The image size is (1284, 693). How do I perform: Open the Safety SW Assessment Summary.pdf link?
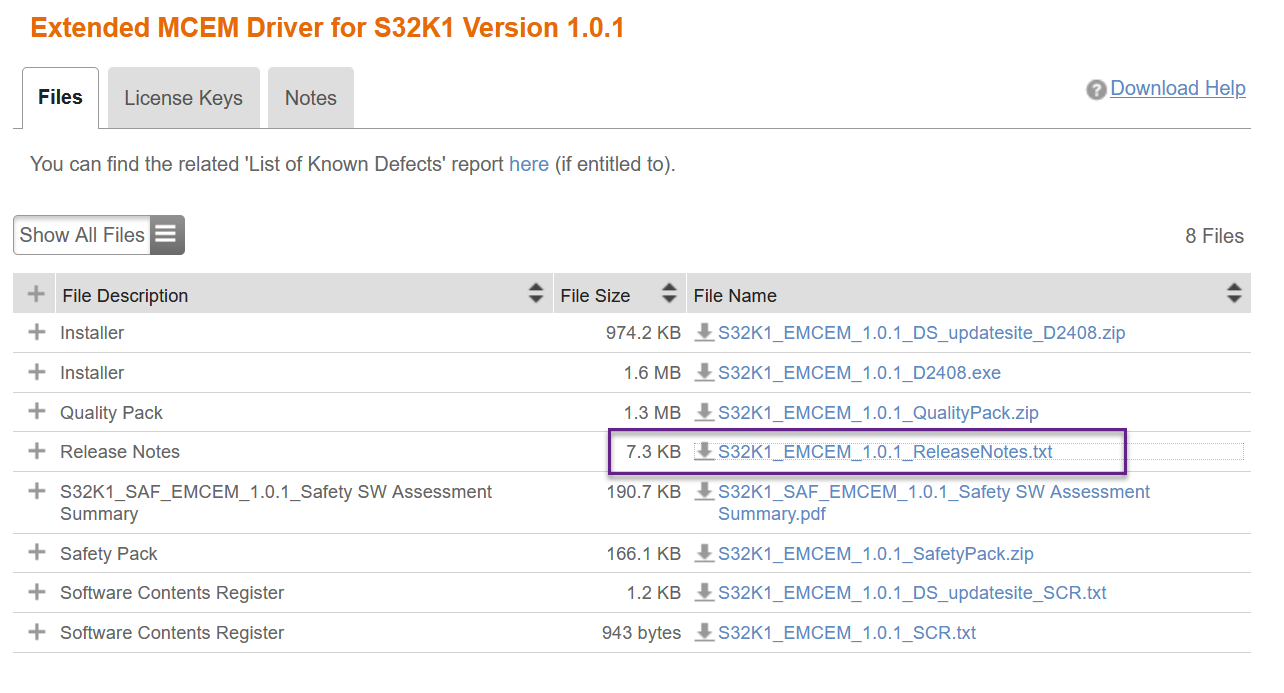click(934, 503)
